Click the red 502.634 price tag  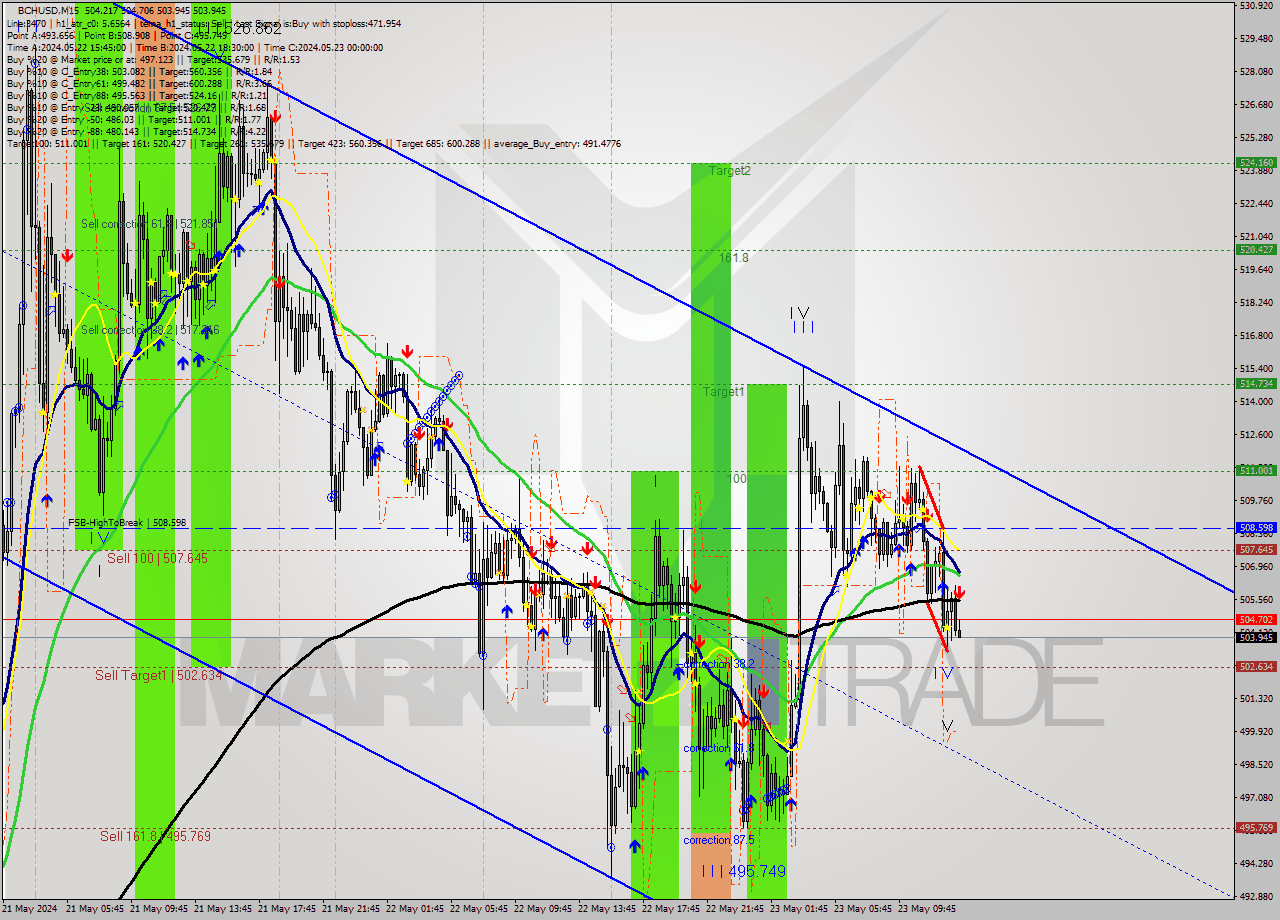point(1256,666)
